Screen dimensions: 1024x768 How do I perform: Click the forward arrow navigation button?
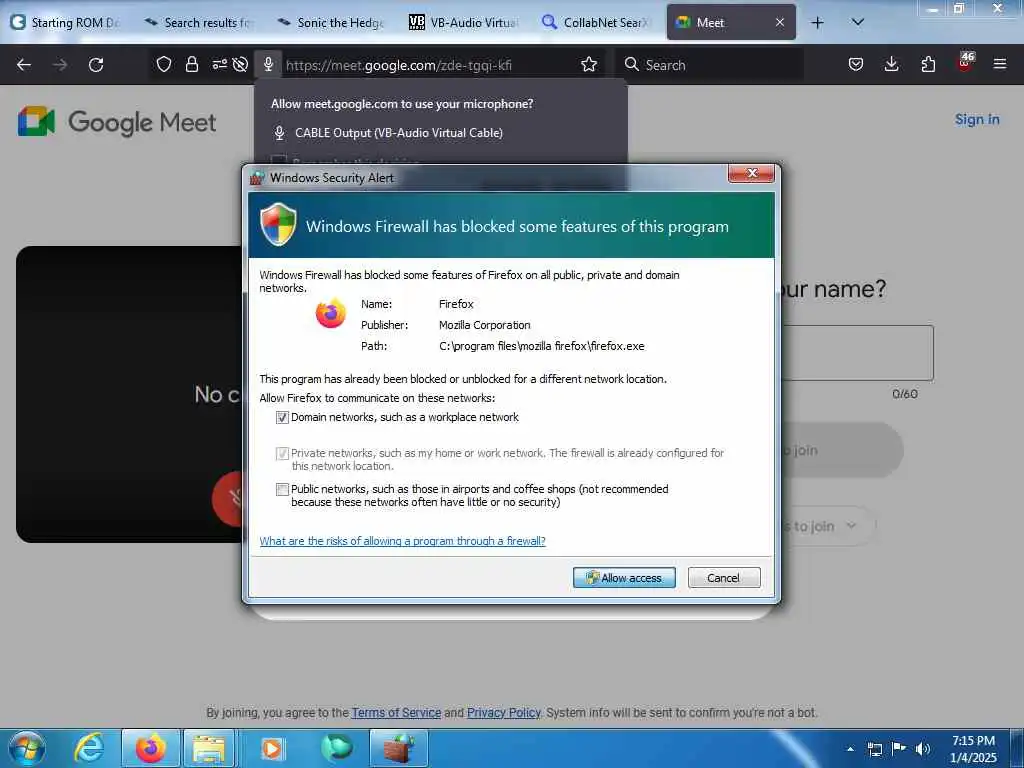(60, 65)
